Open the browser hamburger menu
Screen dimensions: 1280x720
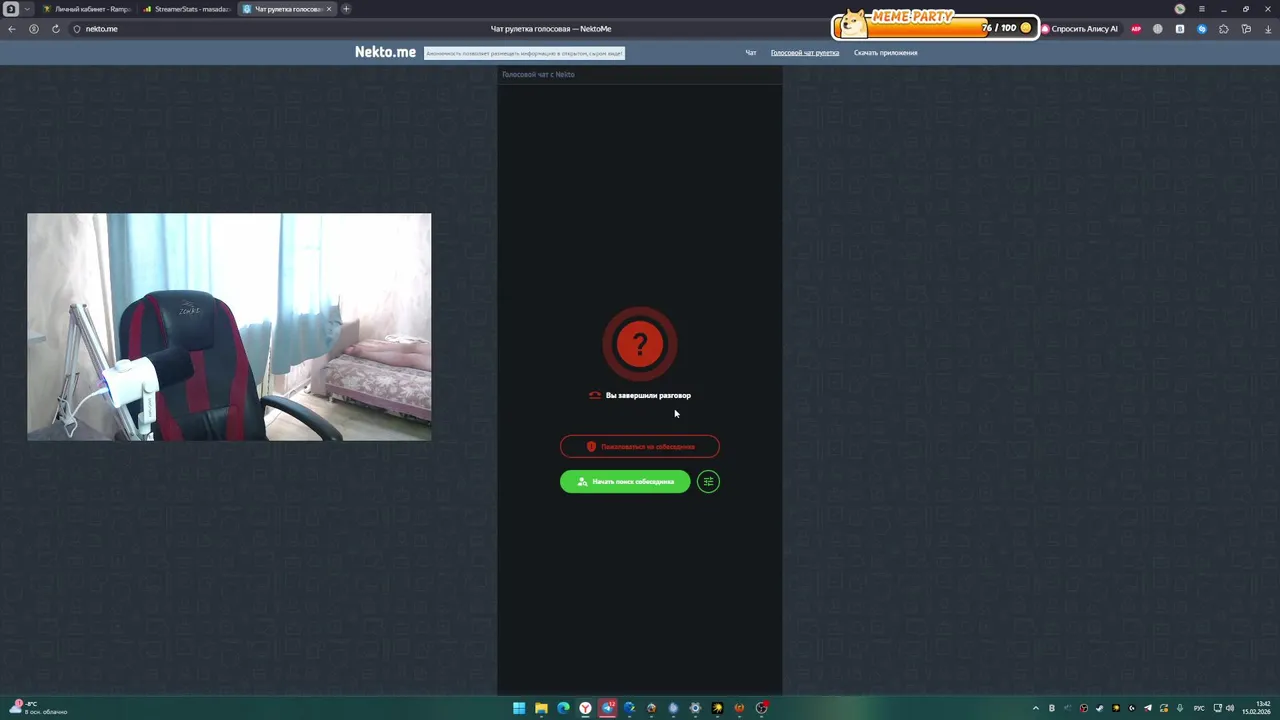tap(1202, 9)
